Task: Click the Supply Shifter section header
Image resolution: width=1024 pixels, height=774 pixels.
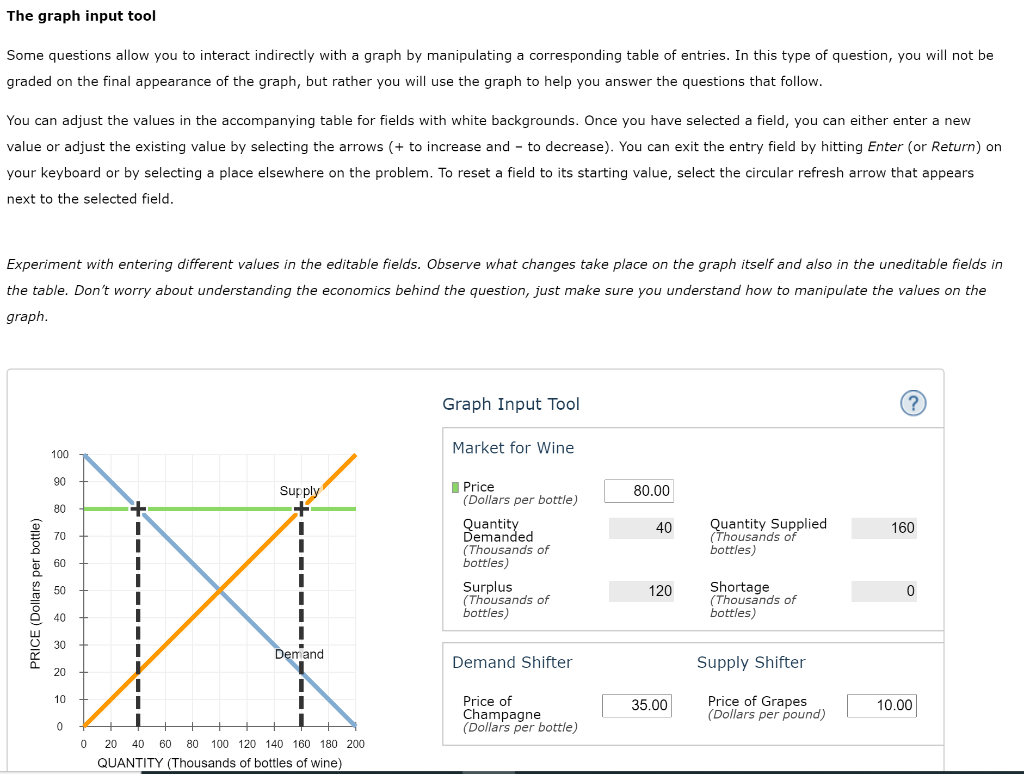Action: click(751, 662)
